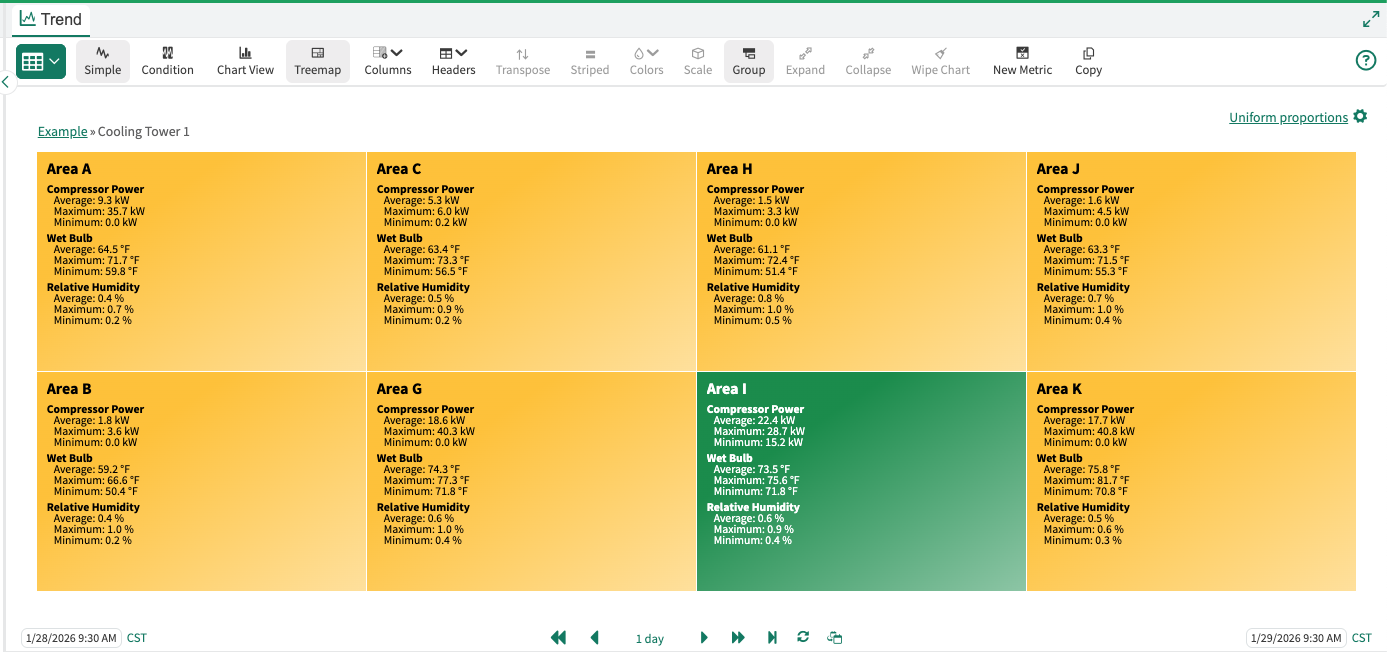Viewport: 1387px width, 652px height.
Task: Step back a full display range
Action: pyautogui.click(x=558, y=638)
